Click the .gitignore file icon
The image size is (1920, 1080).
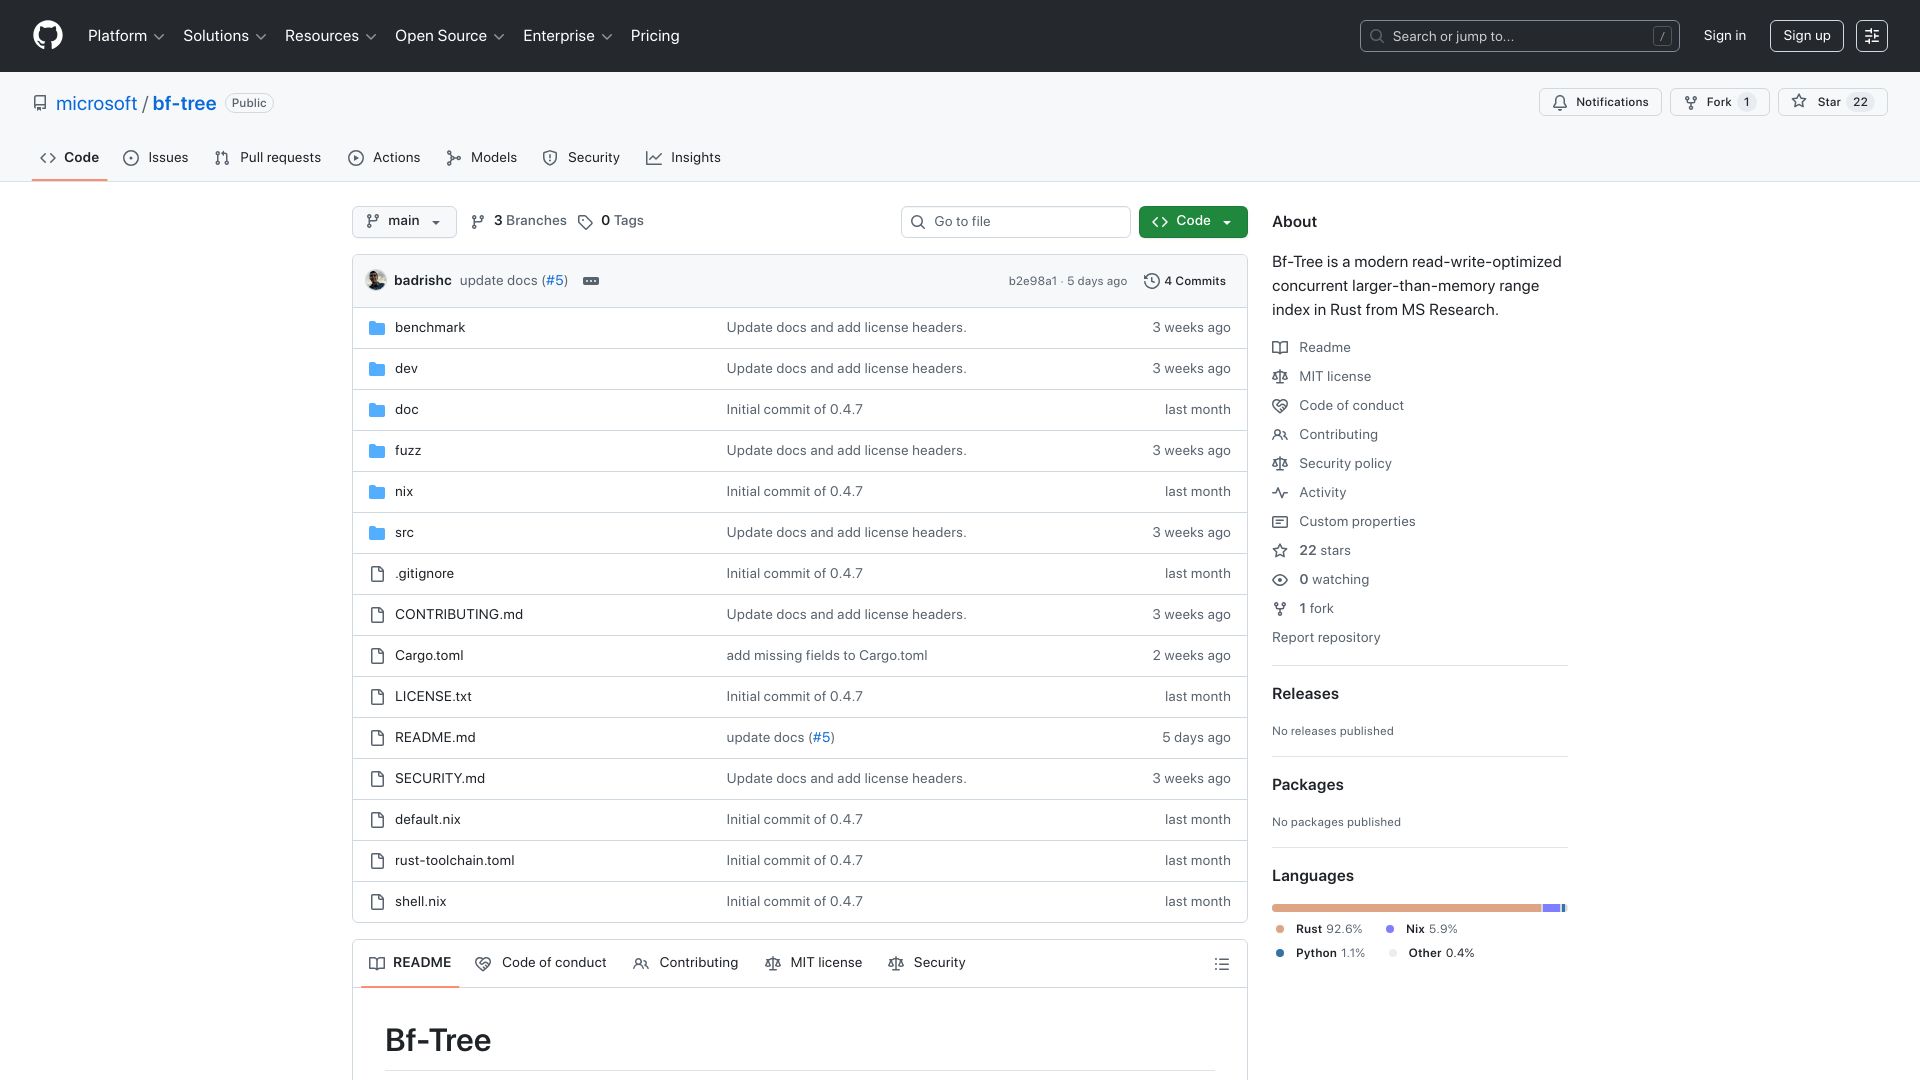click(377, 574)
